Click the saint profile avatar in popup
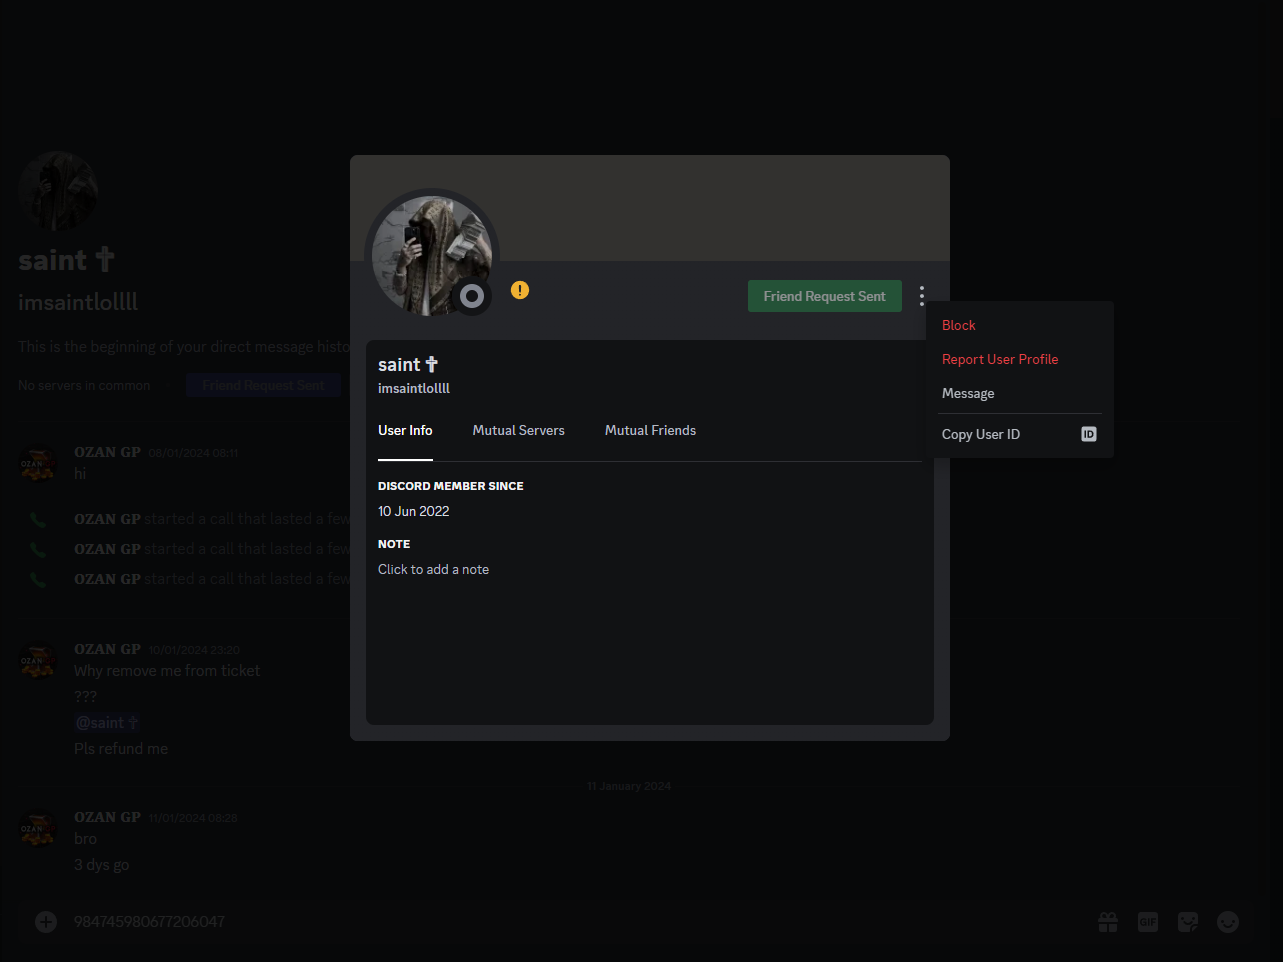The height and width of the screenshot is (962, 1283). click(x=432, y=256)
